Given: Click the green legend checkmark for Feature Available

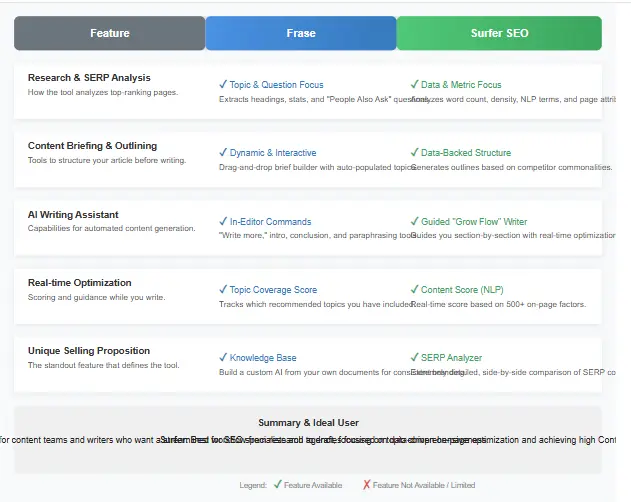Looking at the screenshot, I should point(277,484).
